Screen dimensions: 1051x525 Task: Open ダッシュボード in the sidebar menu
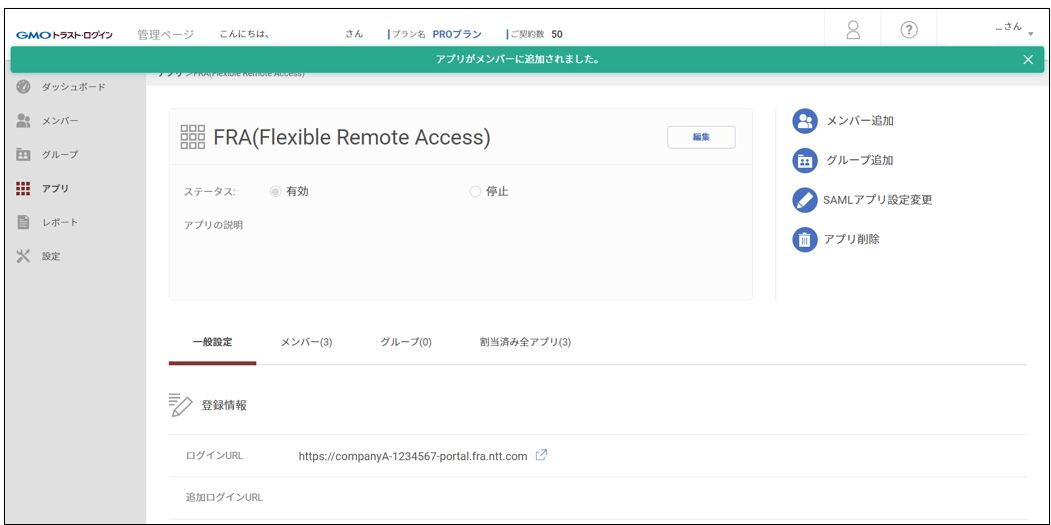[74, 87]
